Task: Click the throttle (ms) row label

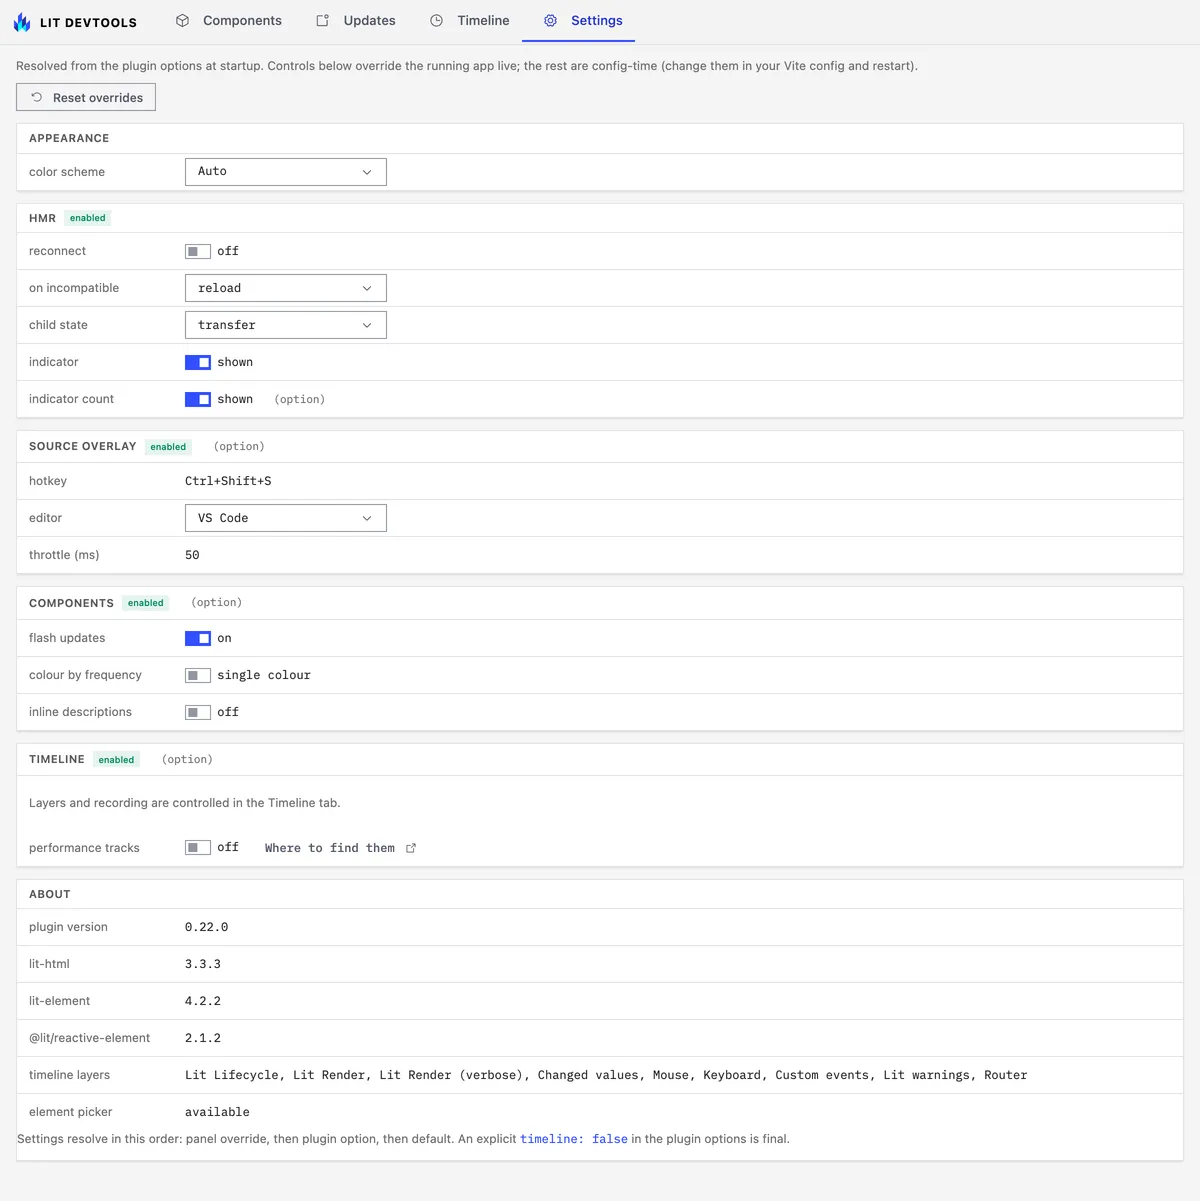Action: pos(64,555)
